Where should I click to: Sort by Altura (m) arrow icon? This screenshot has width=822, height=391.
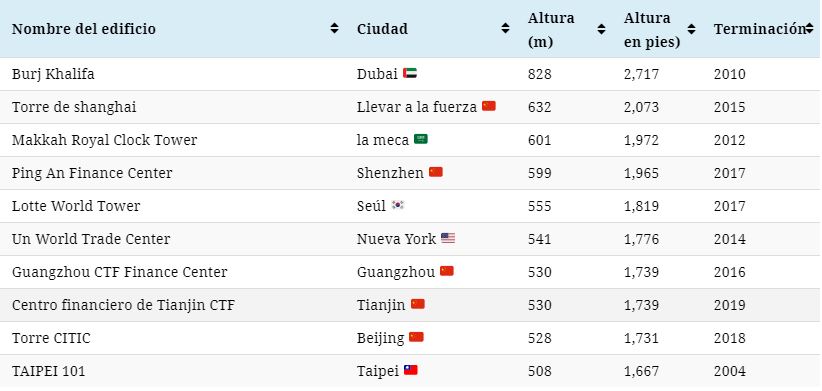pyautogui.click(x=601, y=30)
